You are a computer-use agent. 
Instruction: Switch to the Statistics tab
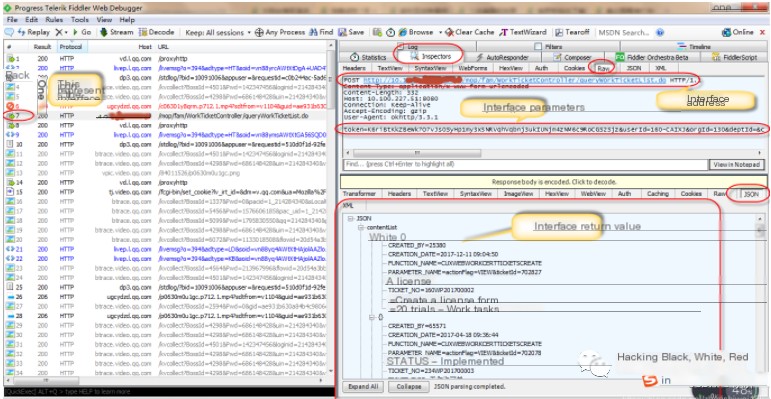pyautogui.click(x=369, y=57)
